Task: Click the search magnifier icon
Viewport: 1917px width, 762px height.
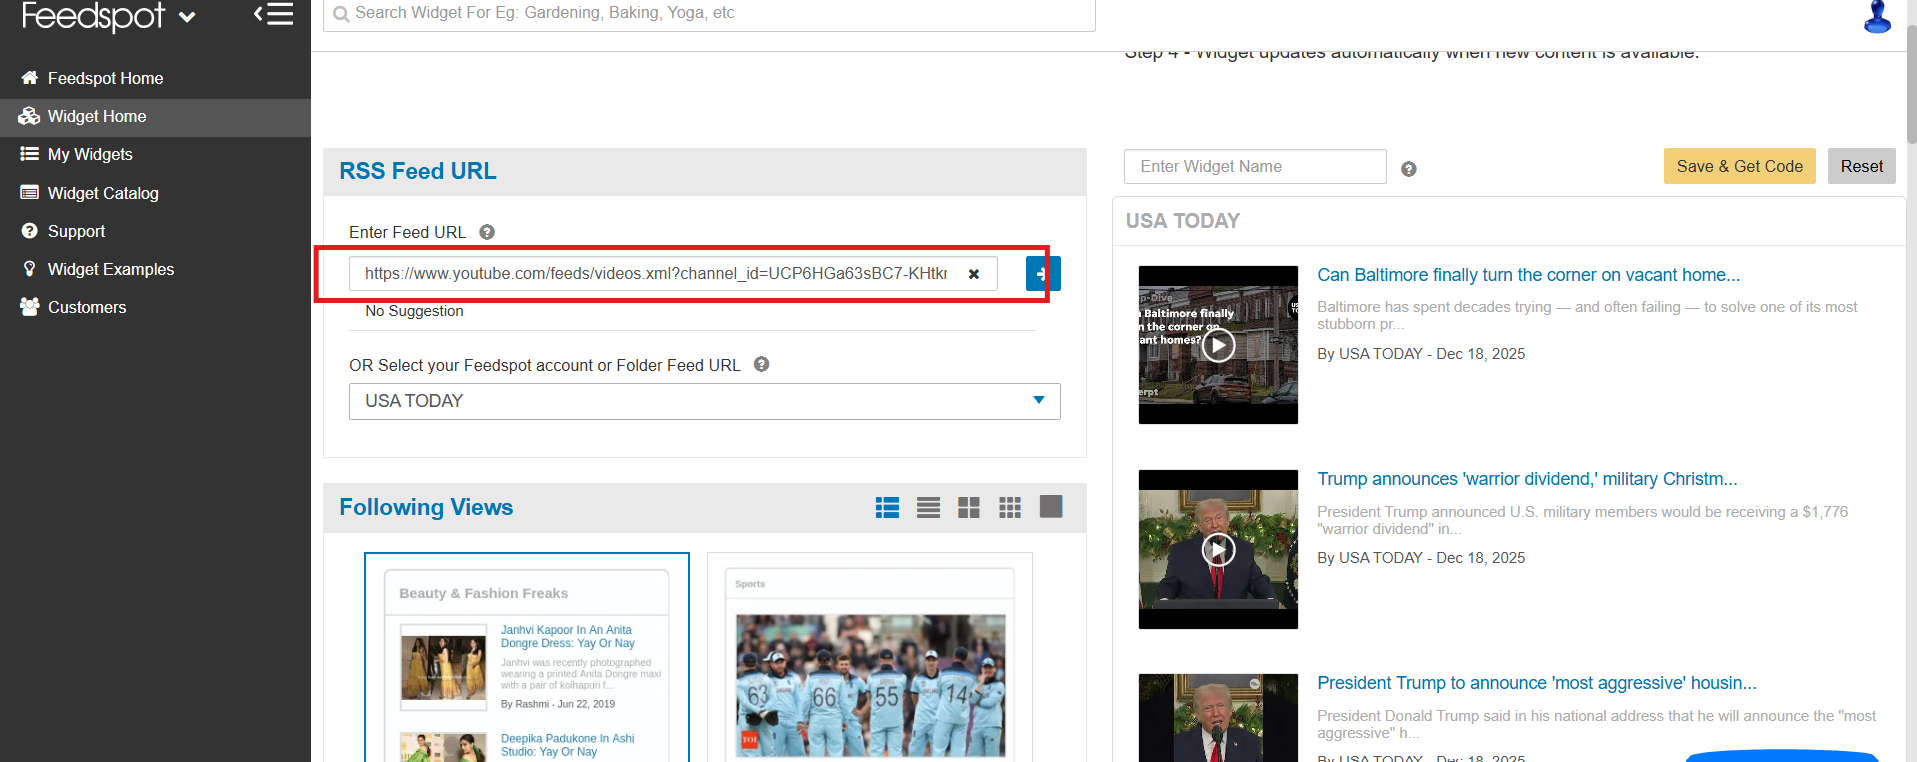Action: (341, 14)
